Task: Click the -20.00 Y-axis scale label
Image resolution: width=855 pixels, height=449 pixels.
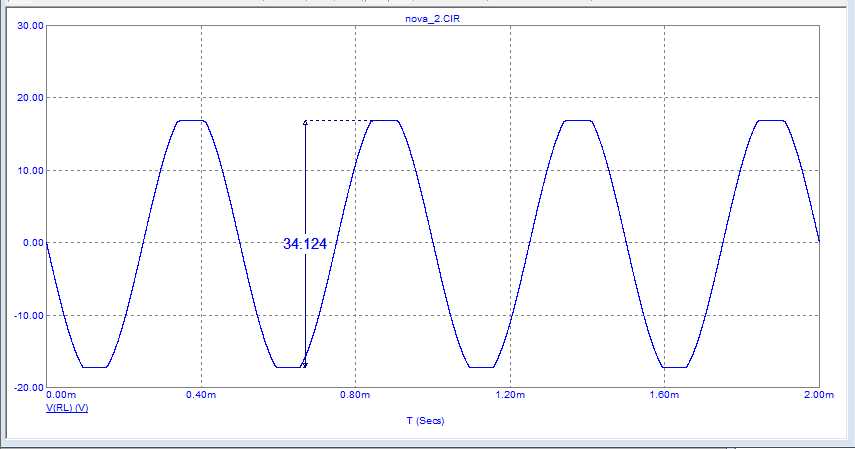Action: 29,387
